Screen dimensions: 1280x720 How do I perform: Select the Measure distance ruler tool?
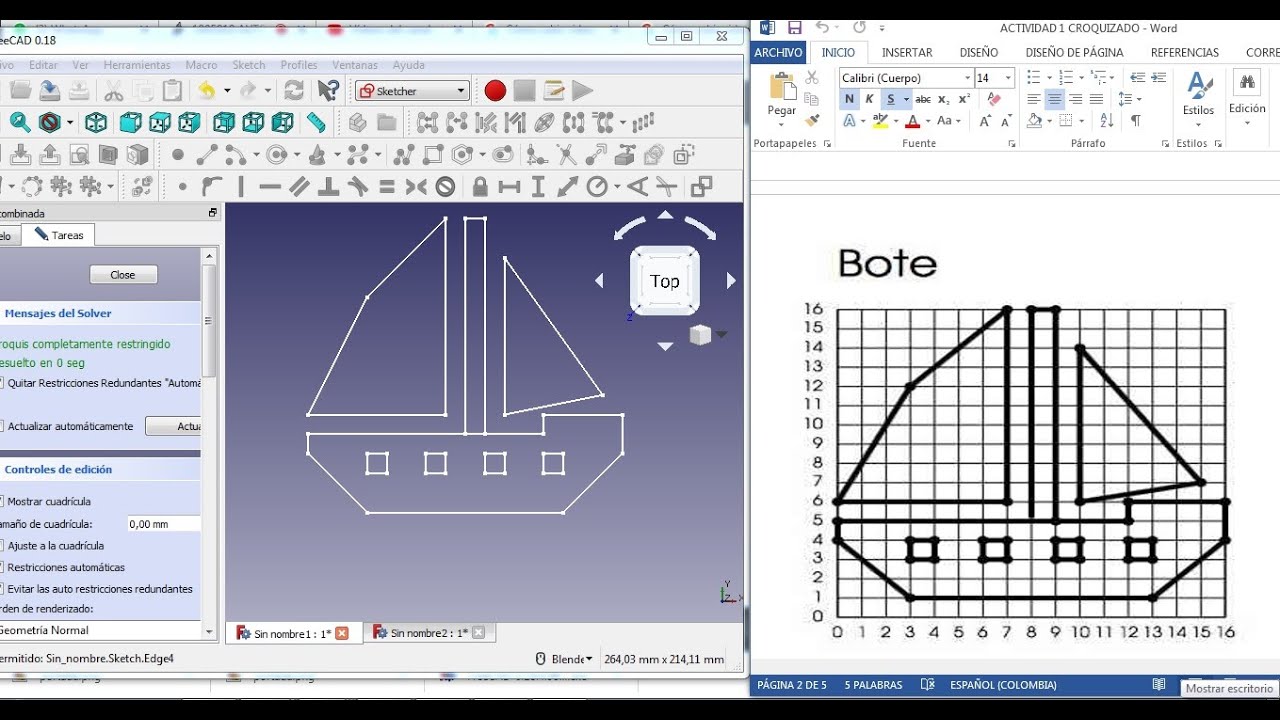[x=316, y=122]
